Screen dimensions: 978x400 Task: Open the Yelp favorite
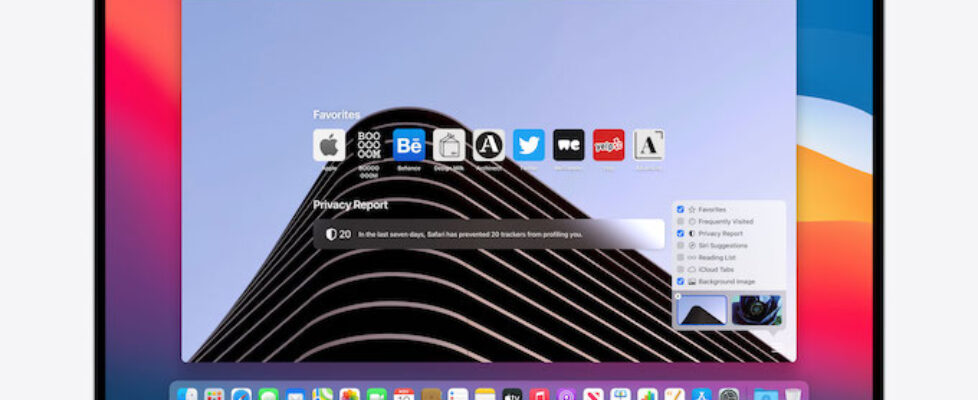point(608,145)
